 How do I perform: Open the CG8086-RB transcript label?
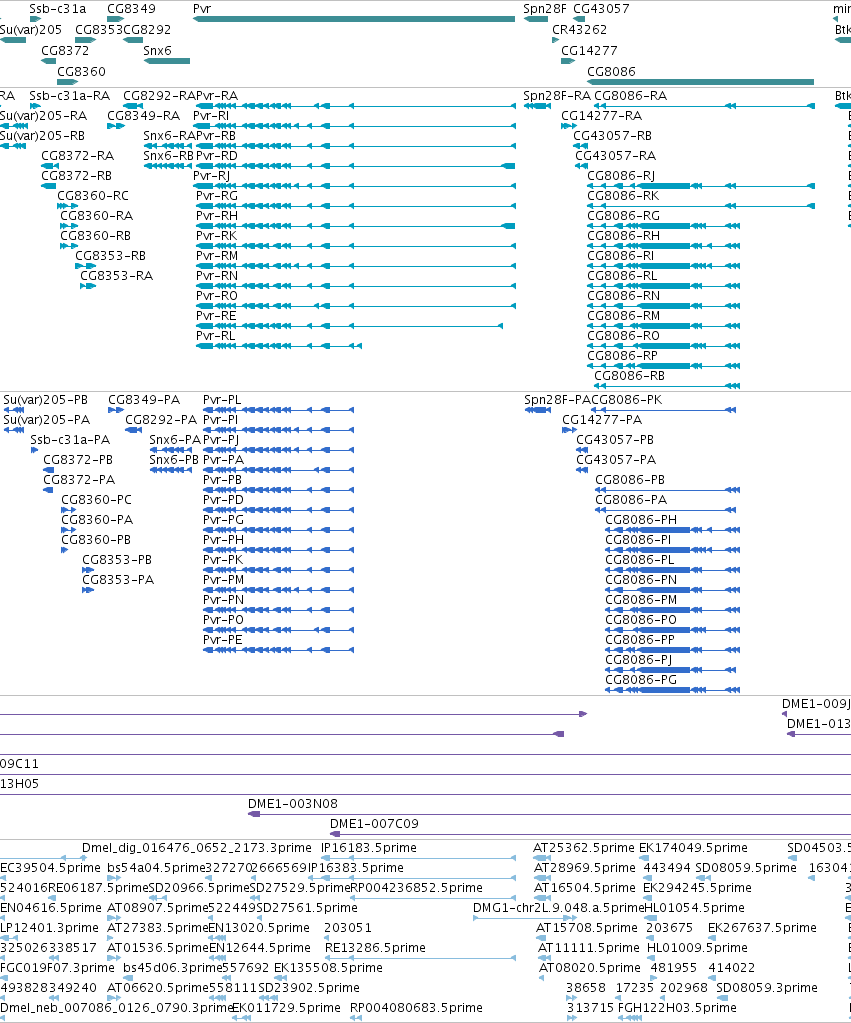pos(629,376)
